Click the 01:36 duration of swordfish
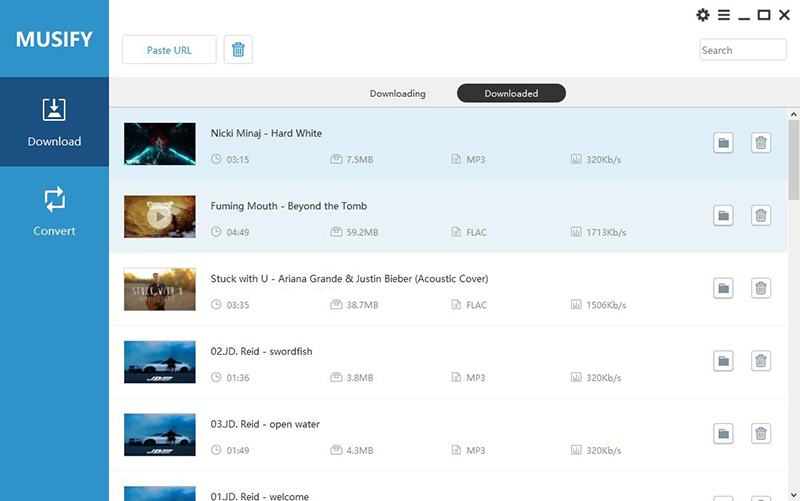This screenshot has width=800, height=501. (x=238, y=378)
